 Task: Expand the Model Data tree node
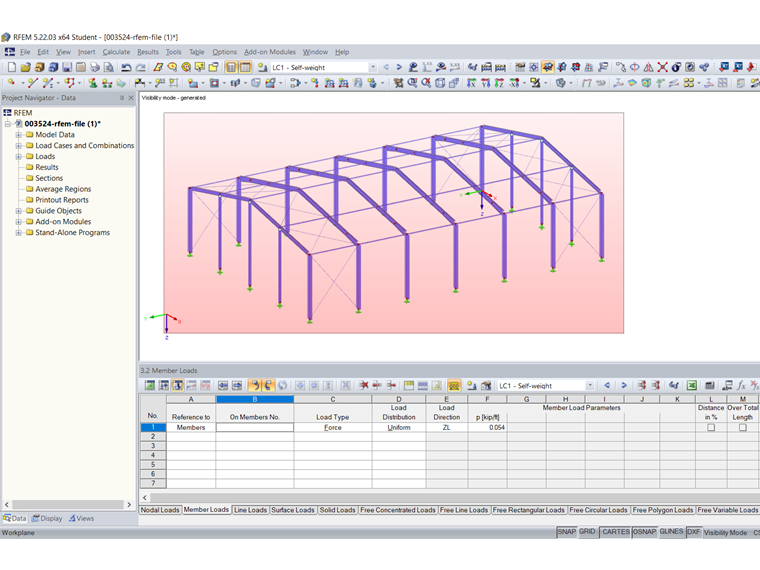click(x=18, y=135)
